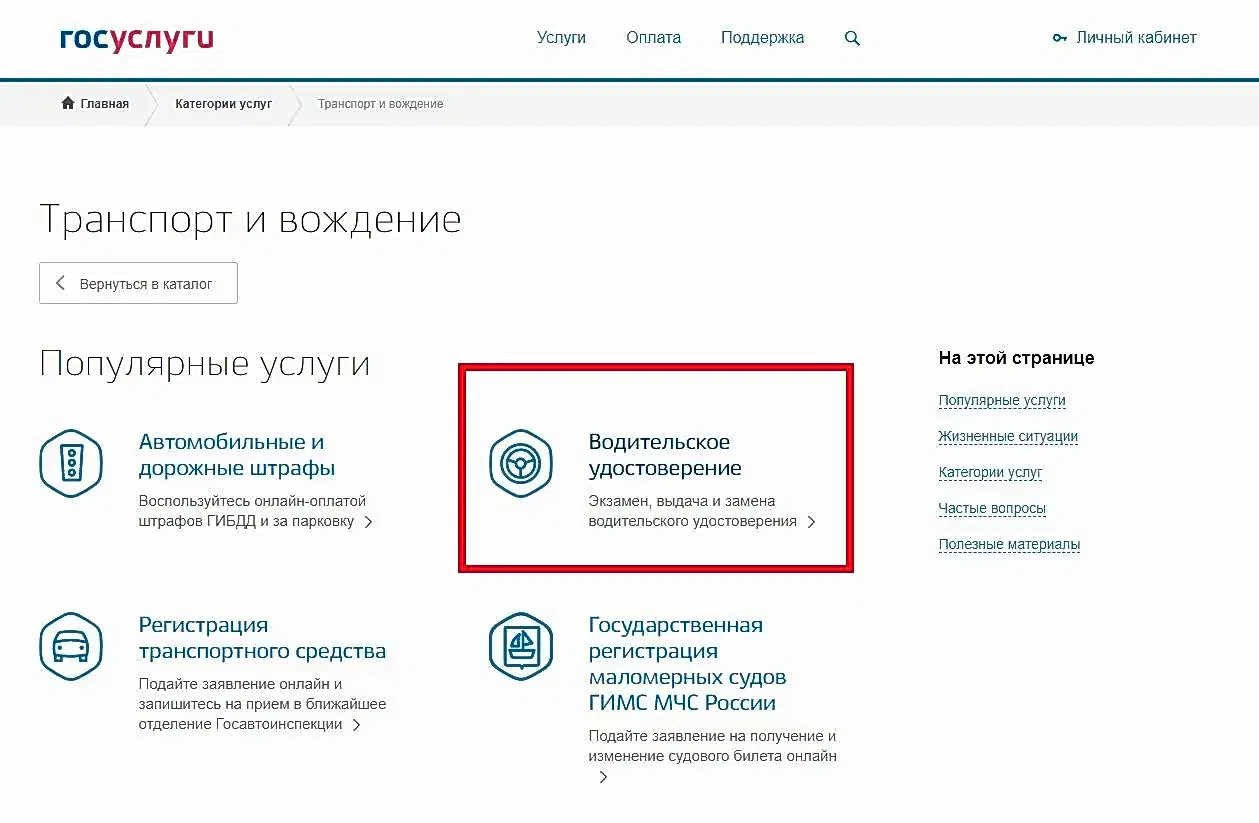Screen dimensions: 1259x823
Task: Go to Категории услуг breadcrumb
Action: click(x=223, y=103)
